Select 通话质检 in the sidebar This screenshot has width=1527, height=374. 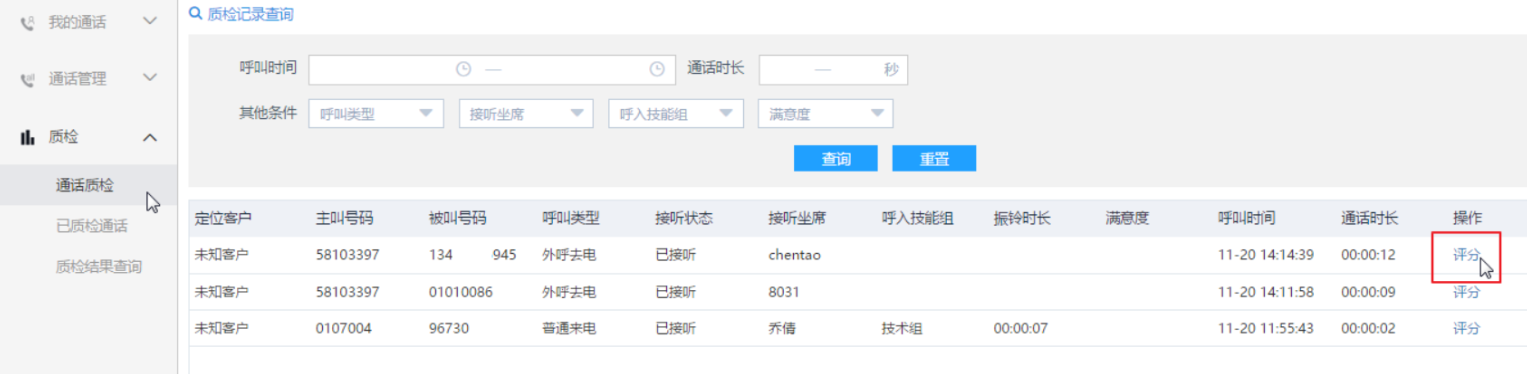click(85, 185)
